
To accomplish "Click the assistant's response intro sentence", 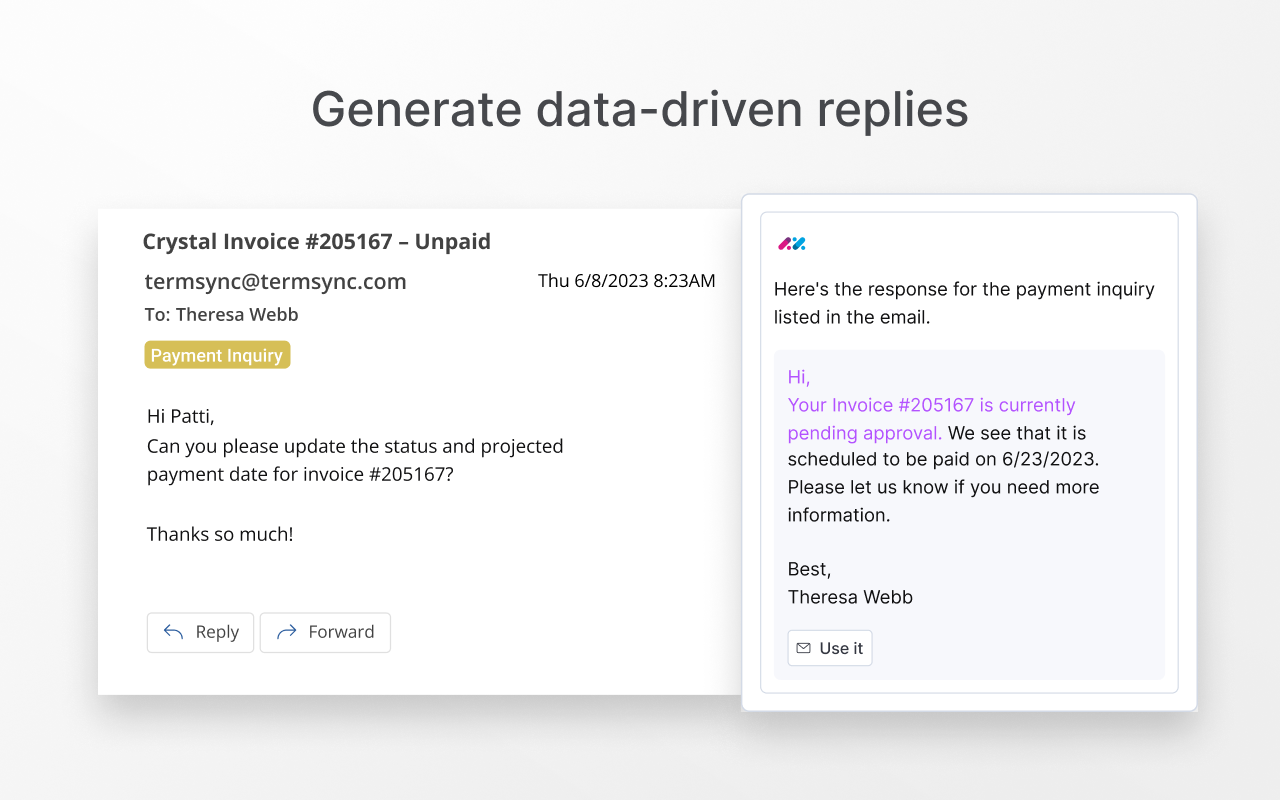I will 964,303.
